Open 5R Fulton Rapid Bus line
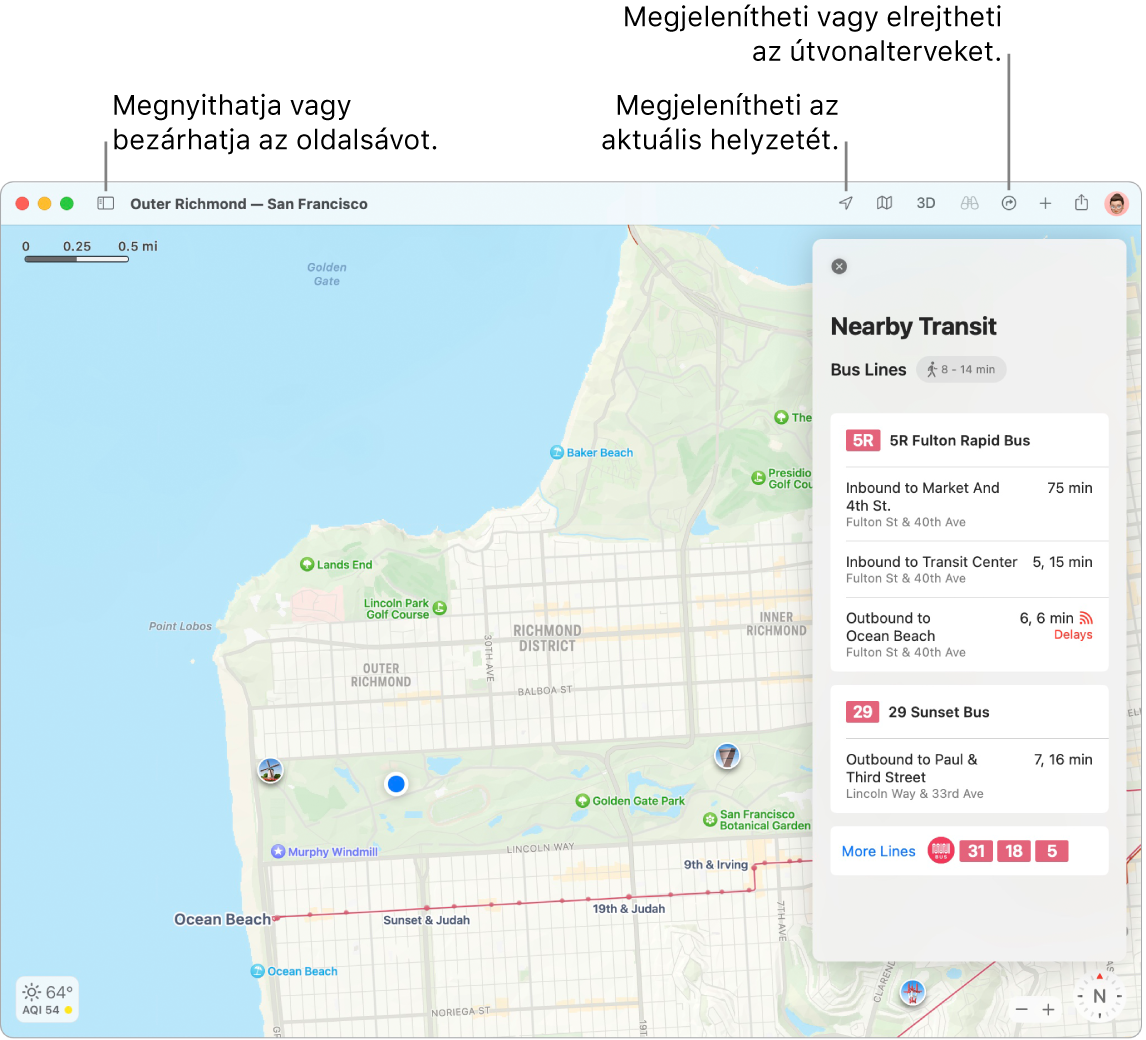The width and height of the screenshot is (1146, 1040). 959,440
